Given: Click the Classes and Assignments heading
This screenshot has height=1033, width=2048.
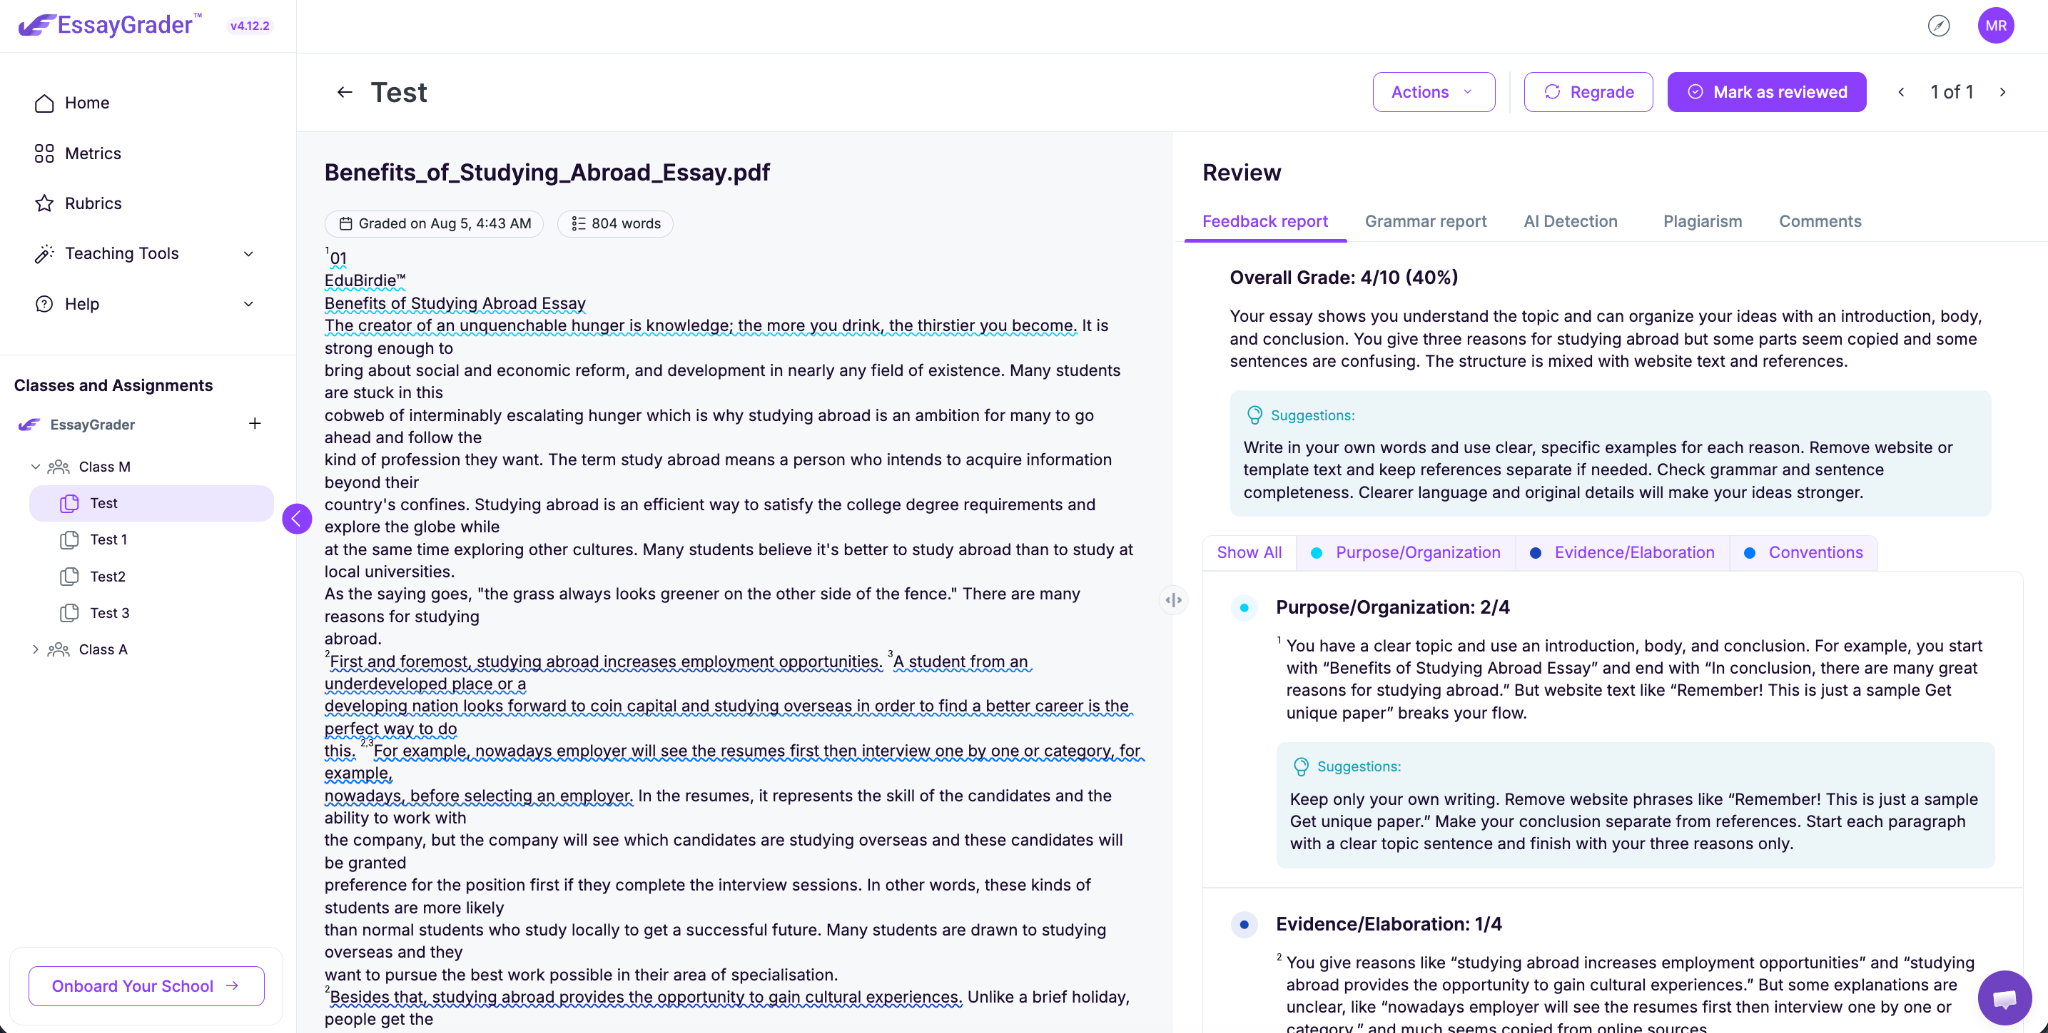Looking at the screenshot, I should (113, 385).
